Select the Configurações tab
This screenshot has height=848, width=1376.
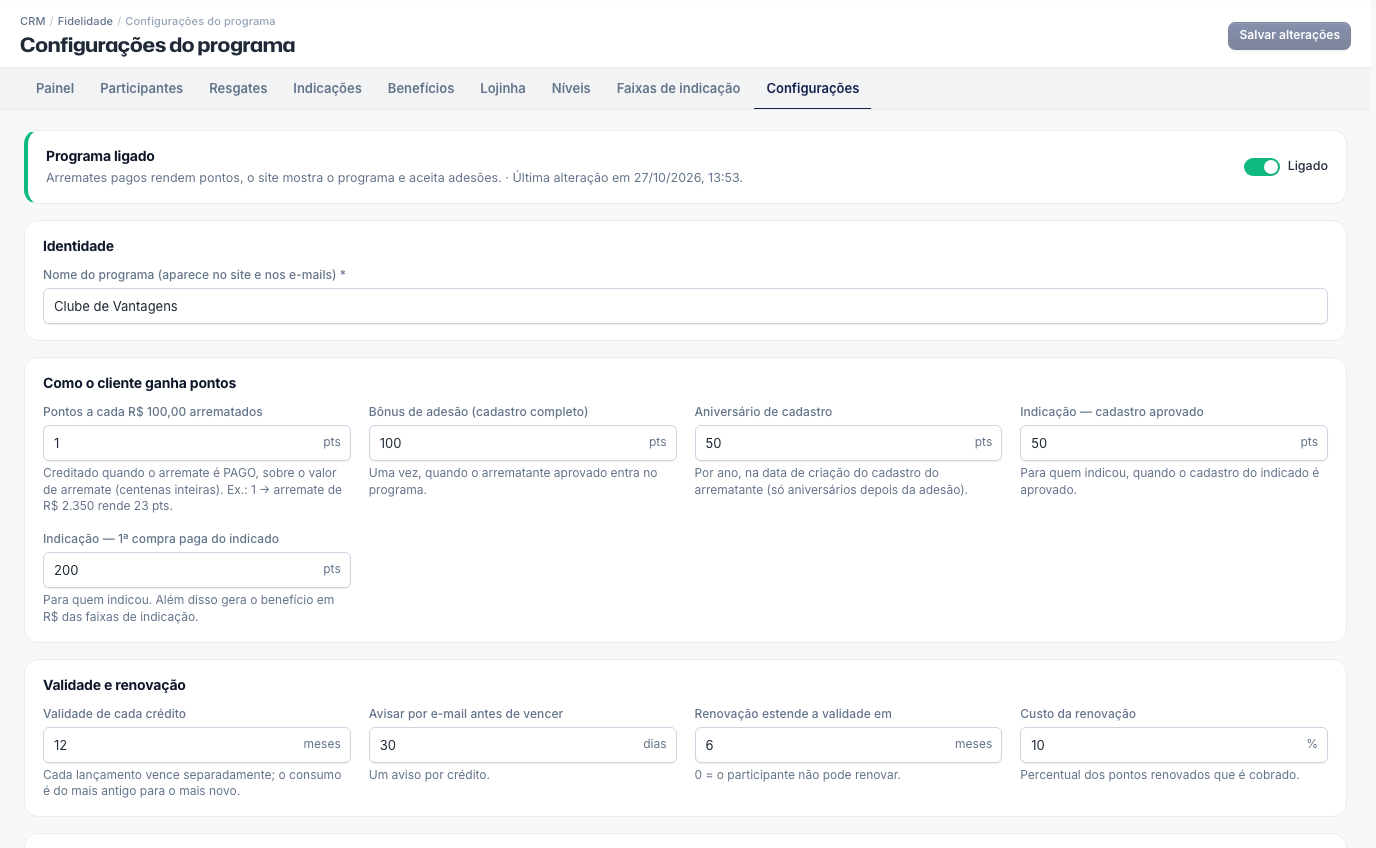[x=813, y=88]
